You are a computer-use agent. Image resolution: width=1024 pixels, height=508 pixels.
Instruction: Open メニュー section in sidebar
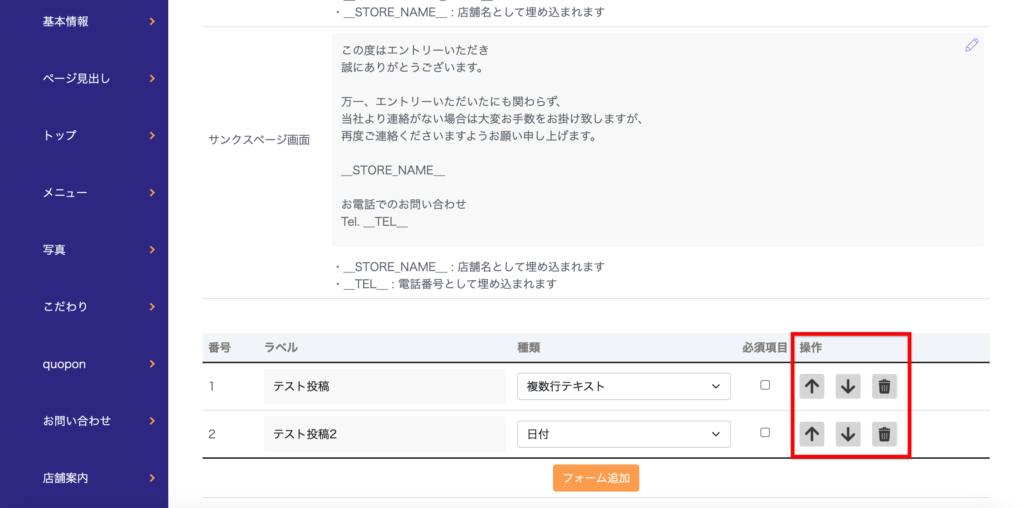[x=83, y=192]
